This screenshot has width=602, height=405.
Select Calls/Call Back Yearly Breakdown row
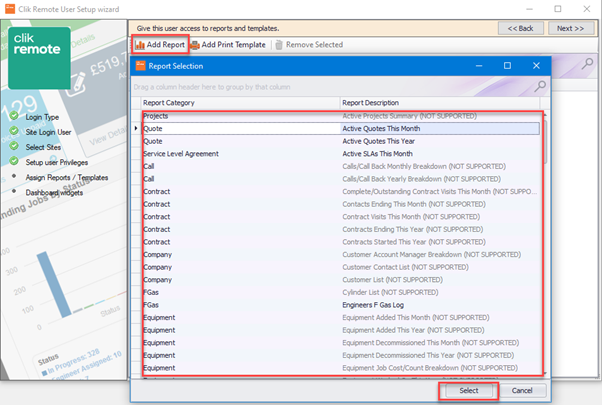pyautogui.click(x=341, y=179)
